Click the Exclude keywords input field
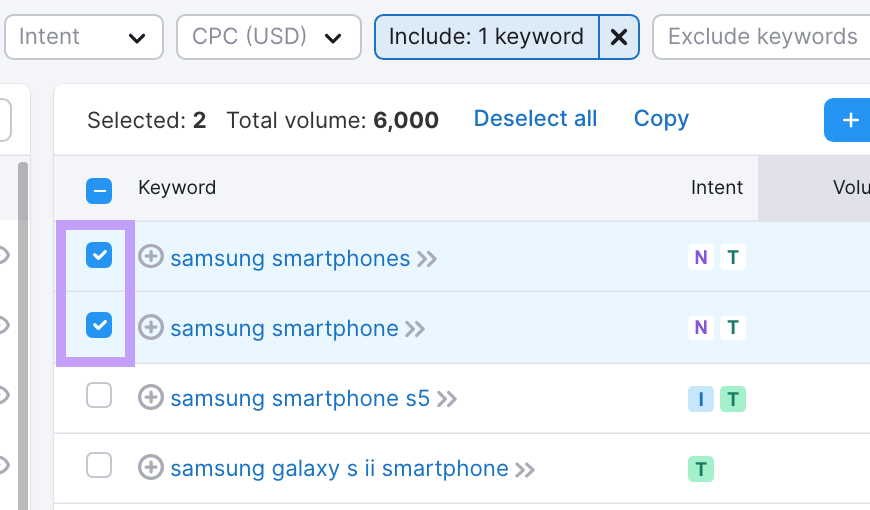The height and width of the screenshot is (510, 870). [762, 38]
